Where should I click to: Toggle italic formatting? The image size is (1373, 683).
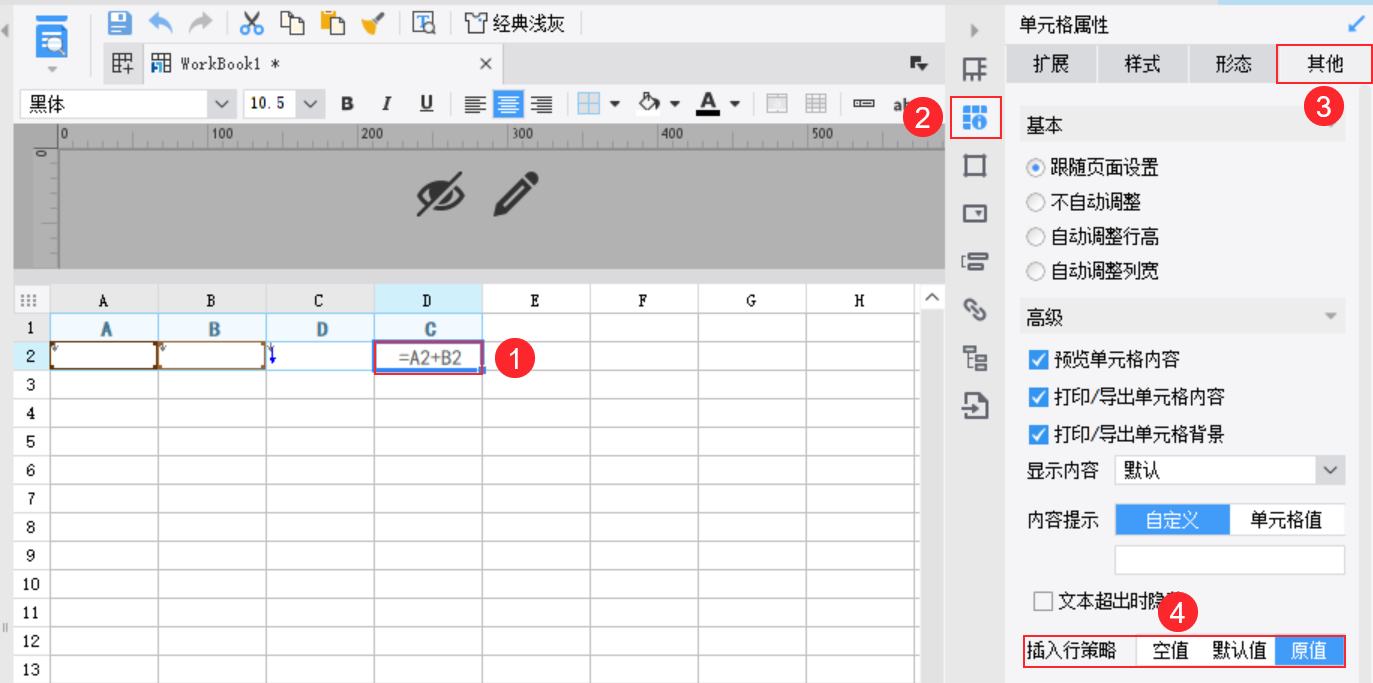tap(387, 104)
